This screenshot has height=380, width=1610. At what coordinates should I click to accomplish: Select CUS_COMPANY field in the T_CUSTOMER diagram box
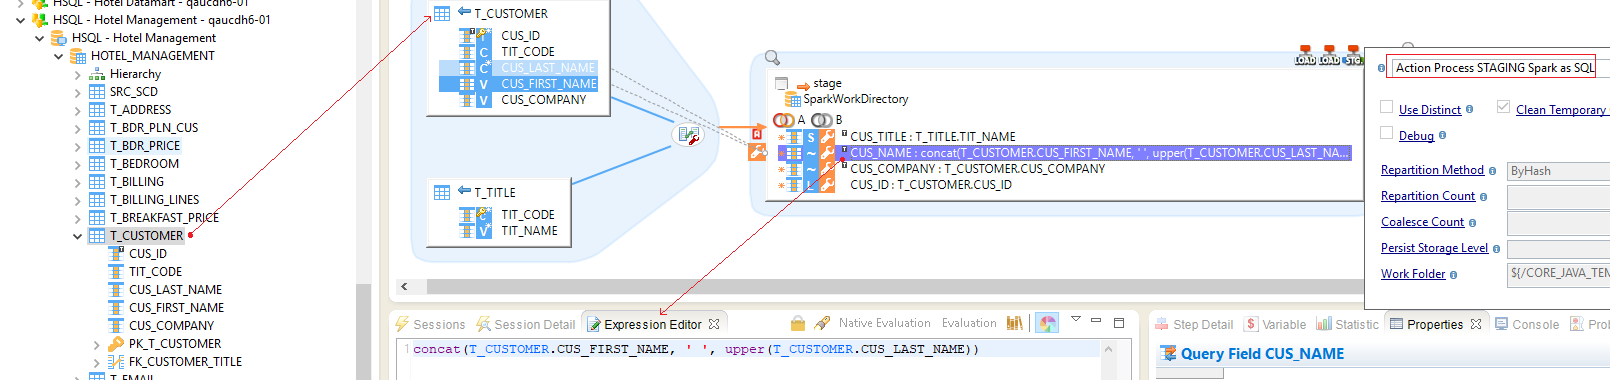pyautogui.click(x=544, y=100)
